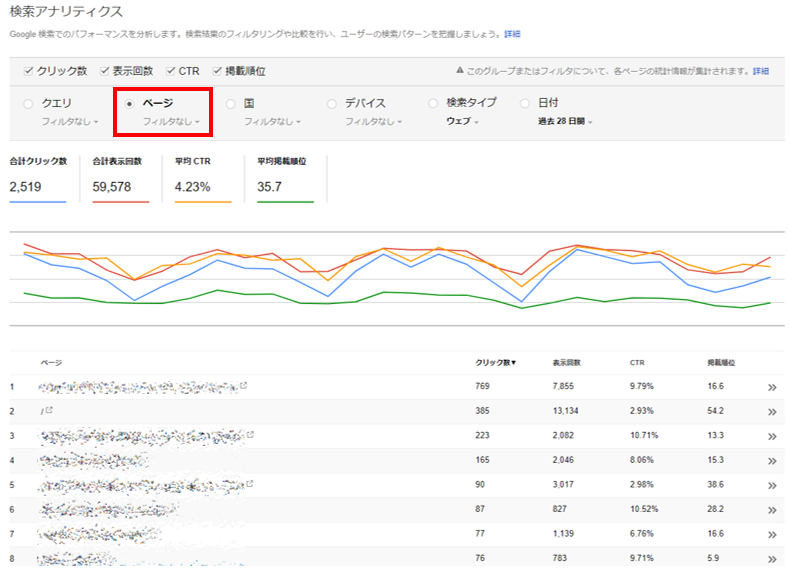This screenshot has width=789, height=570.
Task: Sort table by 掲載順位 column header
Action: pos(721,362)
